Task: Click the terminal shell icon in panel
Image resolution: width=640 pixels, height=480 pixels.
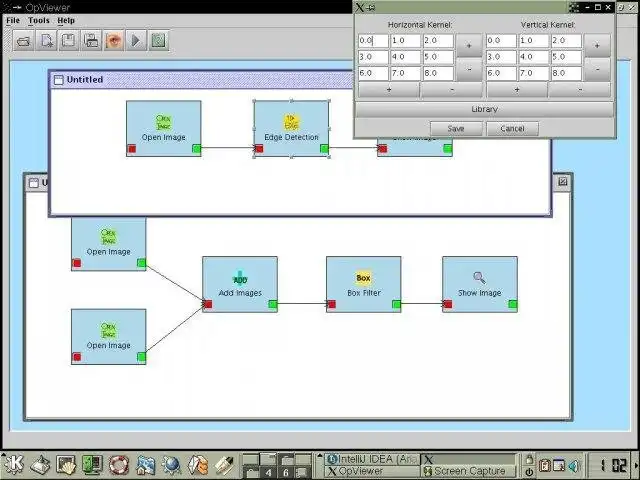Action: point(65,464)
